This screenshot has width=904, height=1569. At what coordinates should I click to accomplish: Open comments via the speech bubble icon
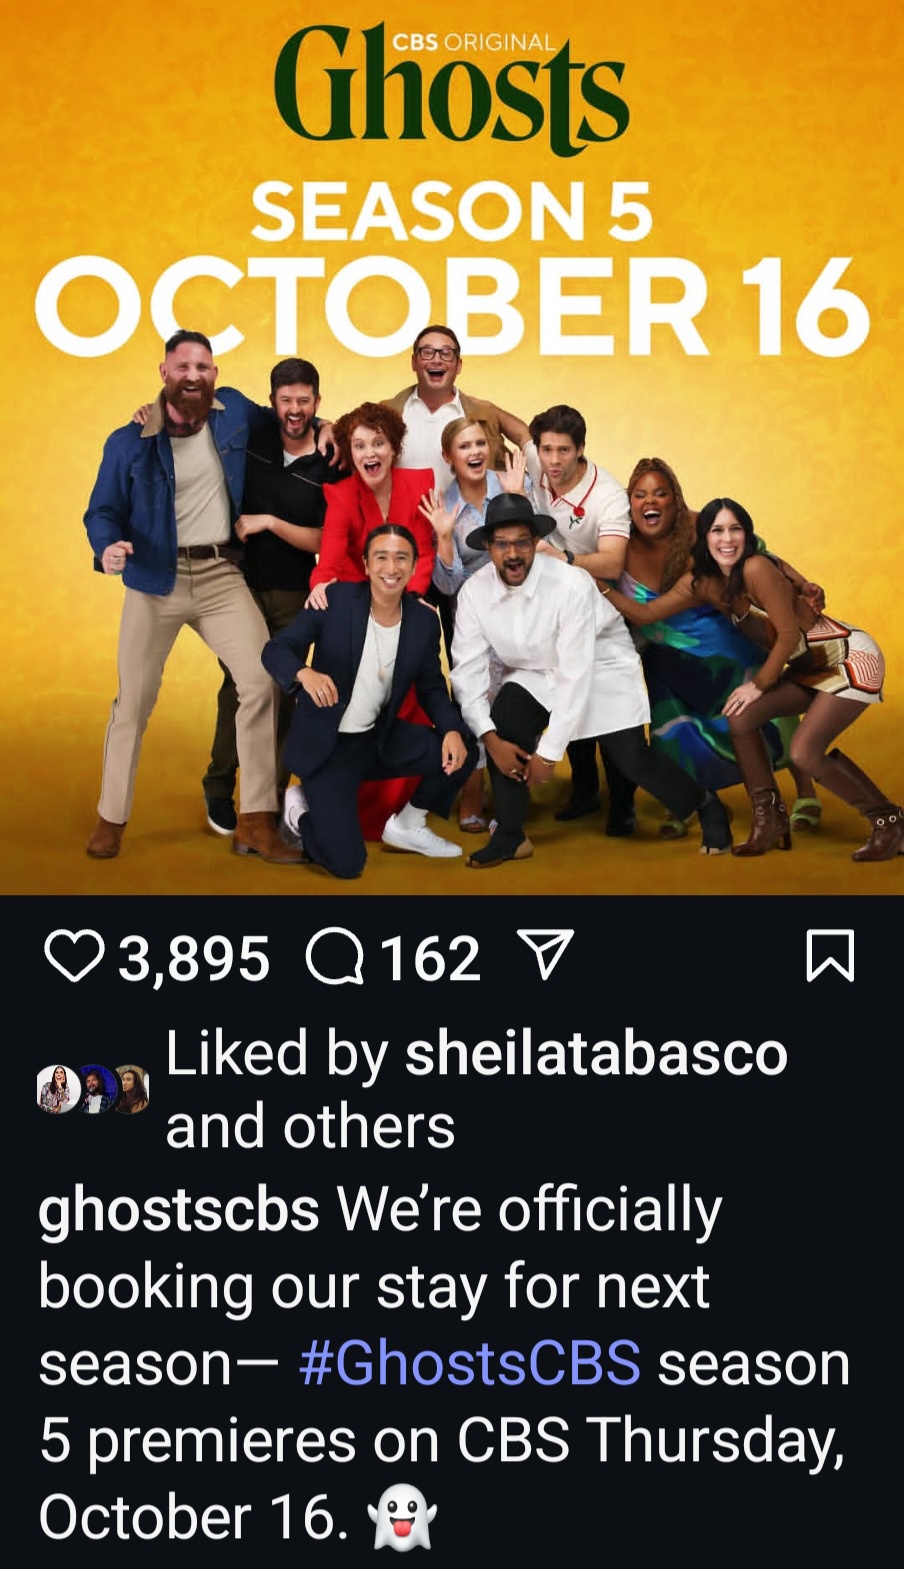[334, 957]
